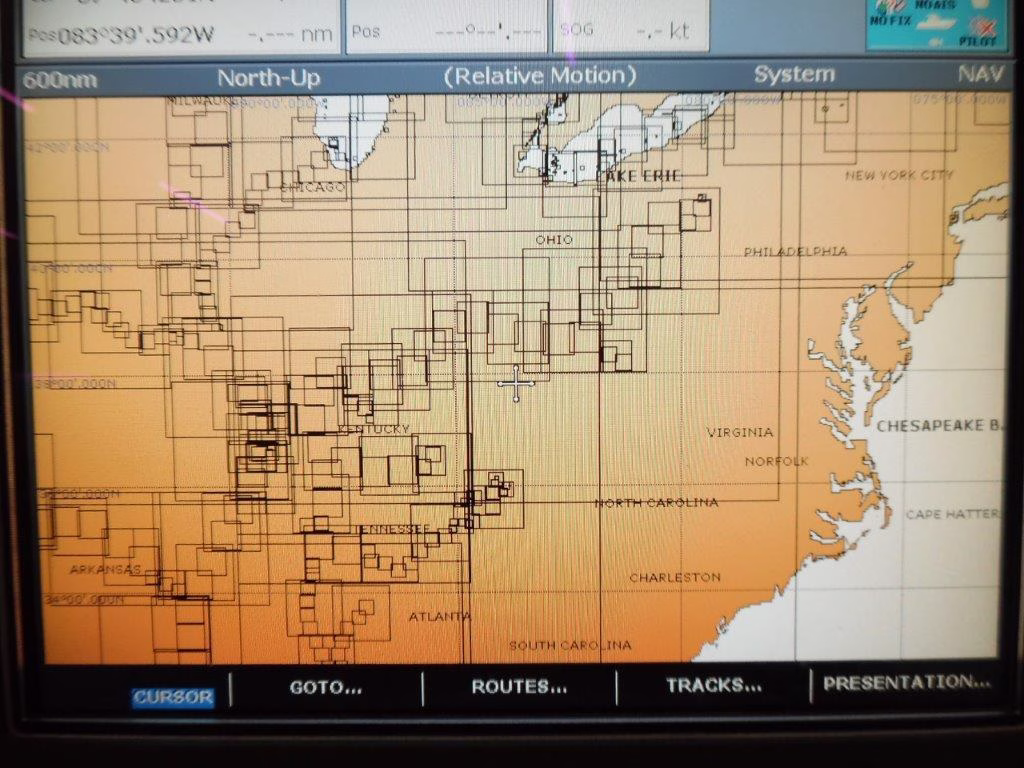Change the North-Up orientation mode
This screenshot has width=1024, height=768.
269,78
